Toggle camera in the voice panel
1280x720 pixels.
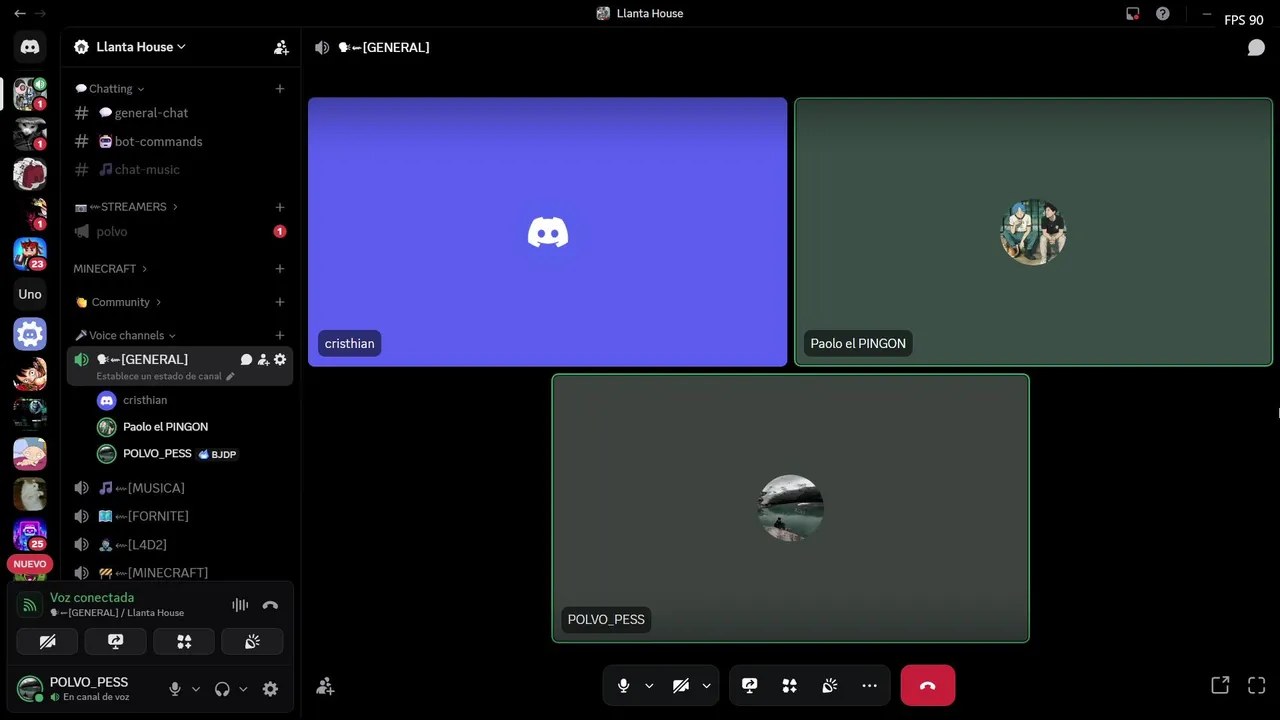pyautogui.click(x=47, y=642)
